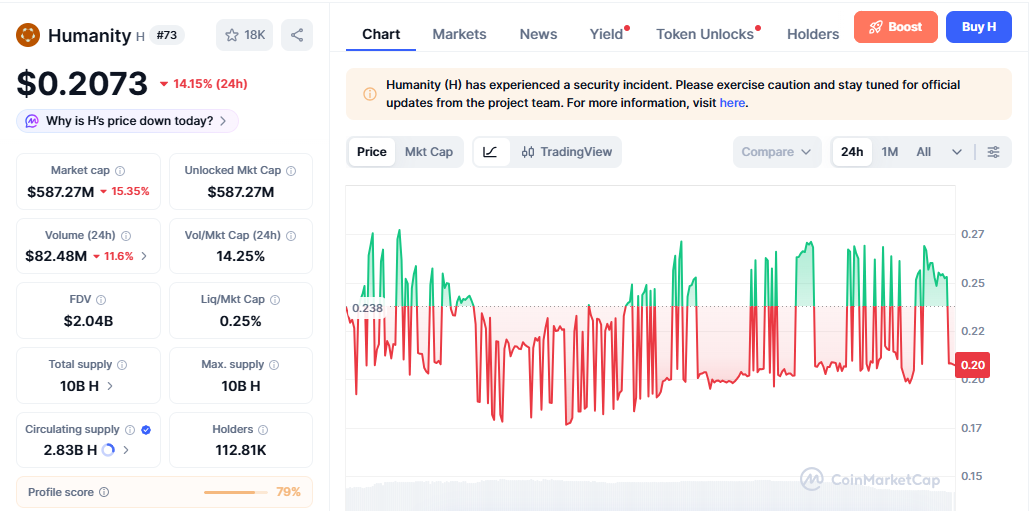The width and height of the screenshot is (1029, 511).
Task: Select the 1M time range
Action: (889, 152)
